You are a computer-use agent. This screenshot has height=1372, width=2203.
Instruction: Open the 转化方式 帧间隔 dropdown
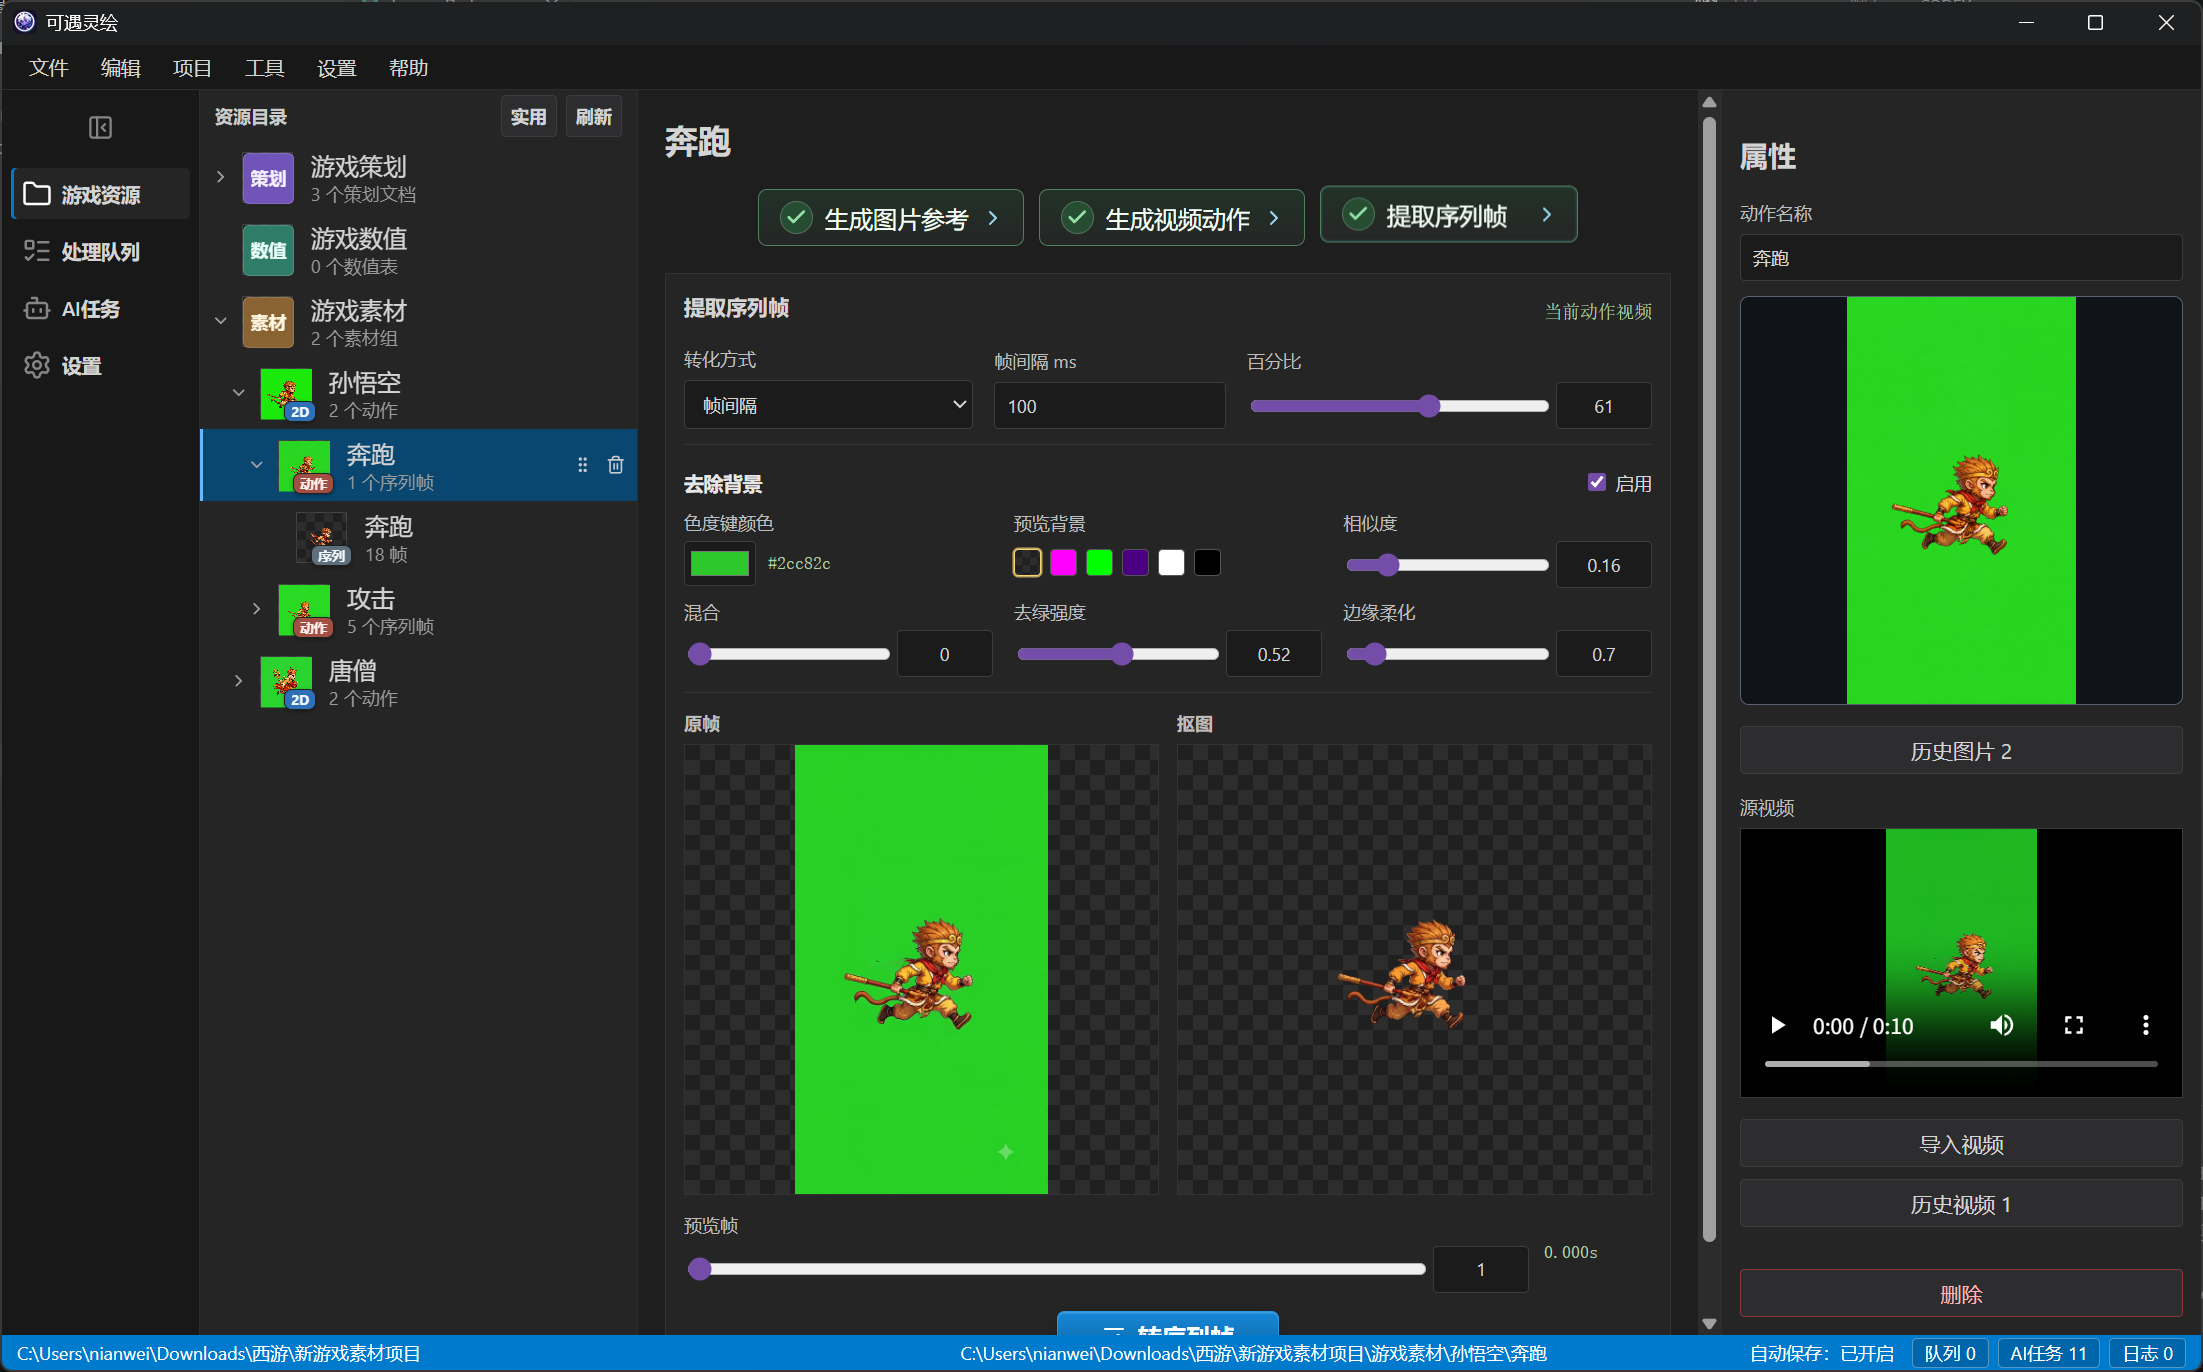(828, 405)
